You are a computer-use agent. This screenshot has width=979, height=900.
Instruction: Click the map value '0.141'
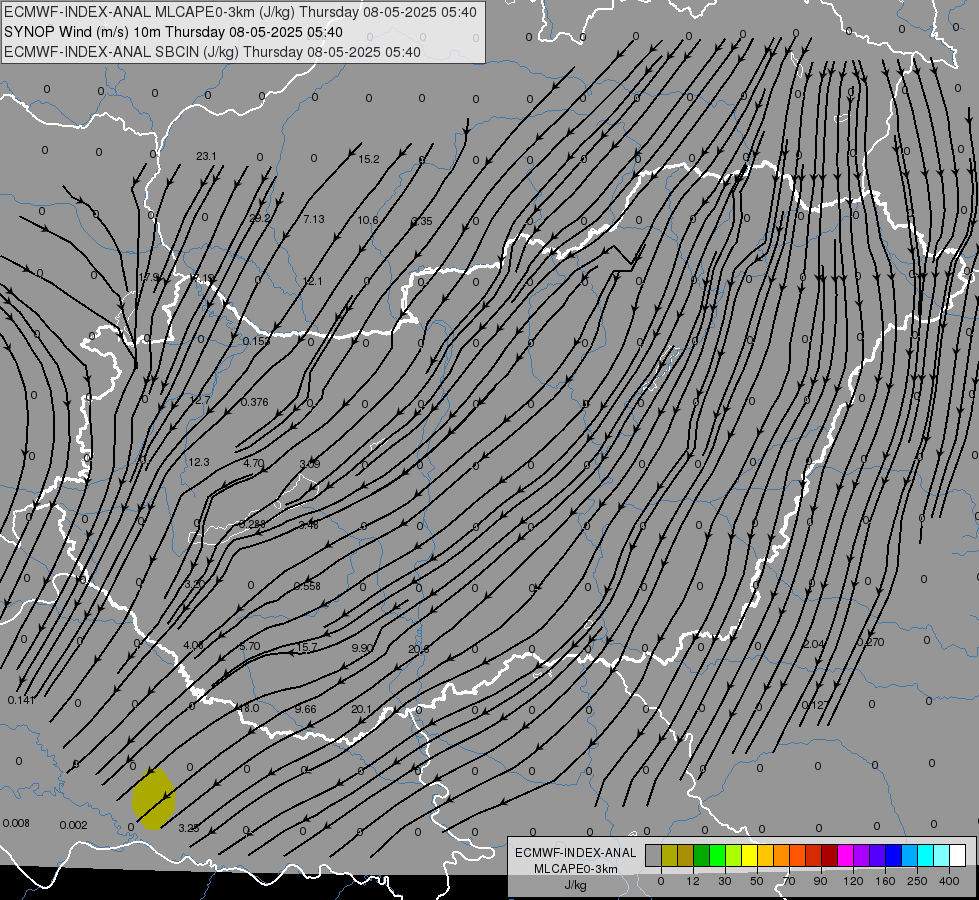pyautogui.click(x=21, y=700)
